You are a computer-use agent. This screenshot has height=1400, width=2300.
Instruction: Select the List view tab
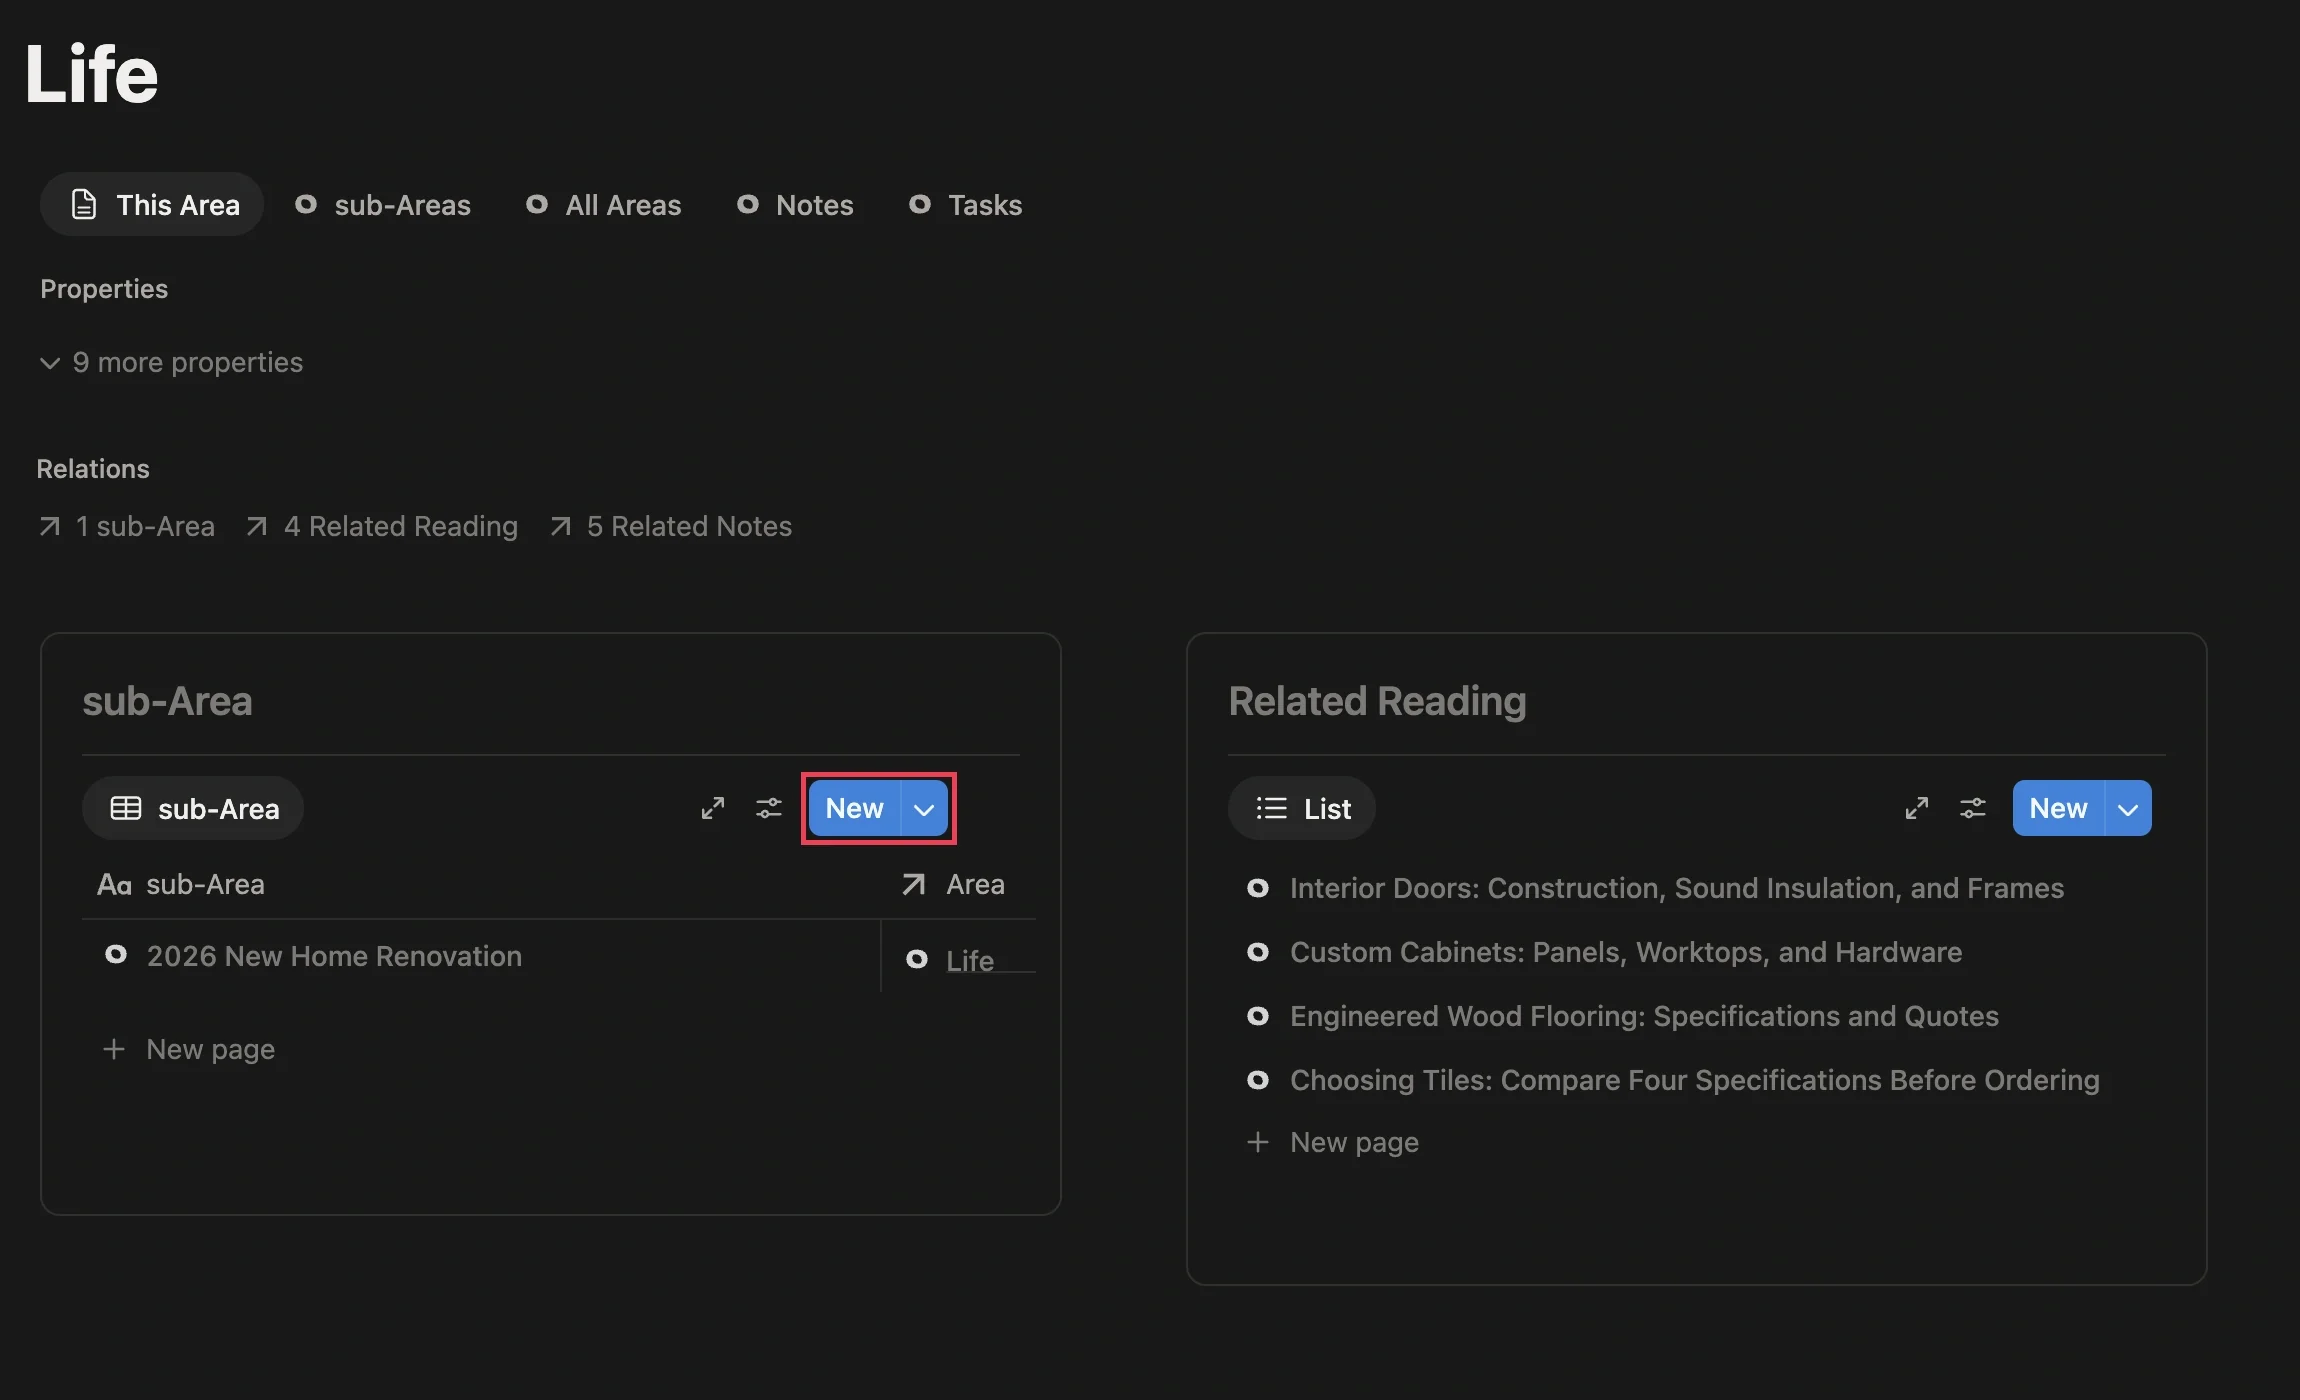(x=1302, y=808)
